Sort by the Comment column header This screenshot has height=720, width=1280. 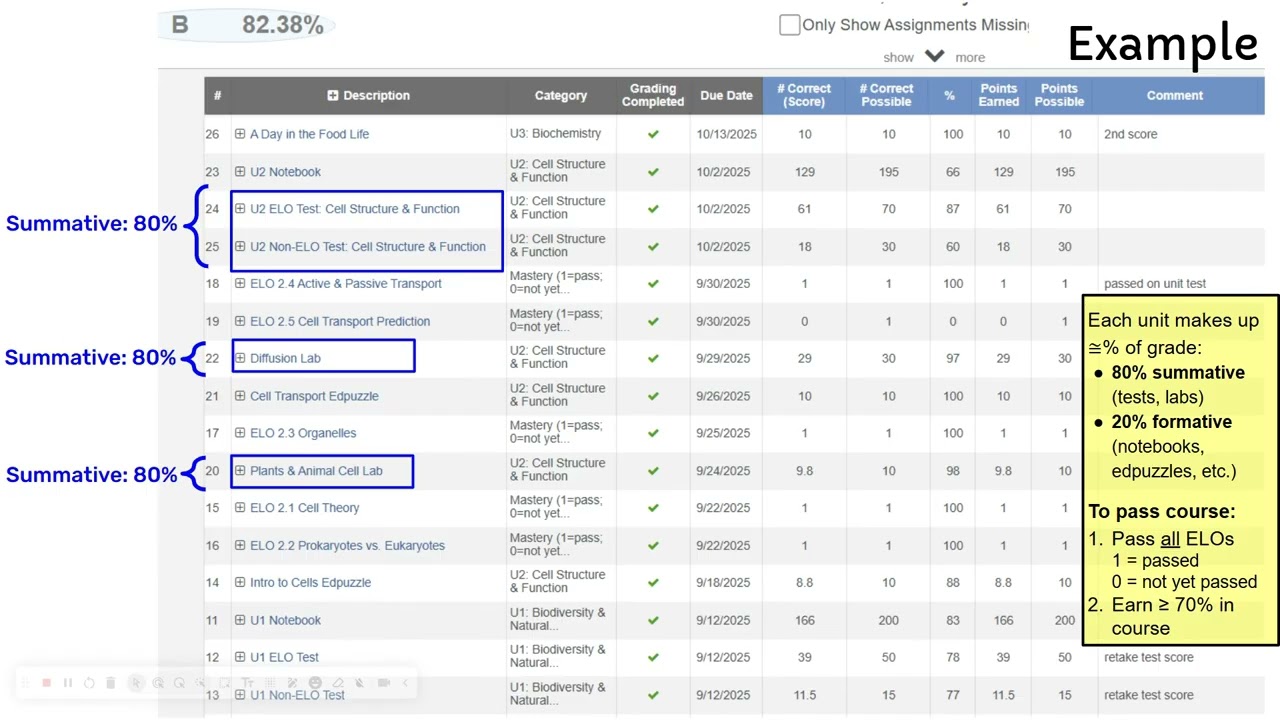[1175, 96]
